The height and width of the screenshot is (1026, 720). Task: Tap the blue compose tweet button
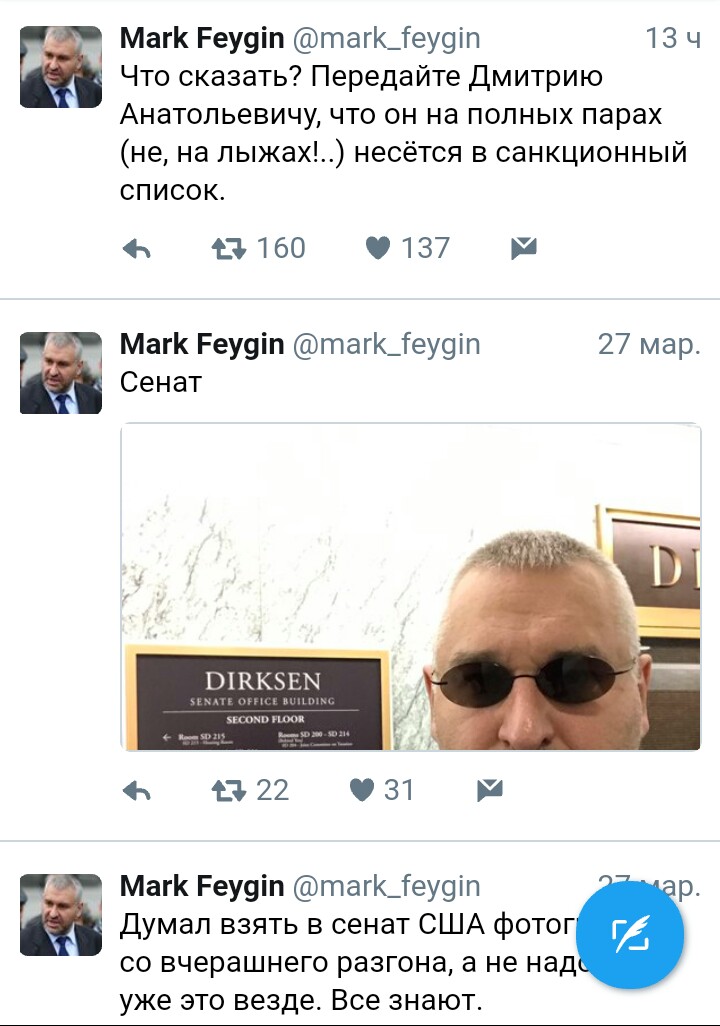pyautogui.click(x=630, y=935)
